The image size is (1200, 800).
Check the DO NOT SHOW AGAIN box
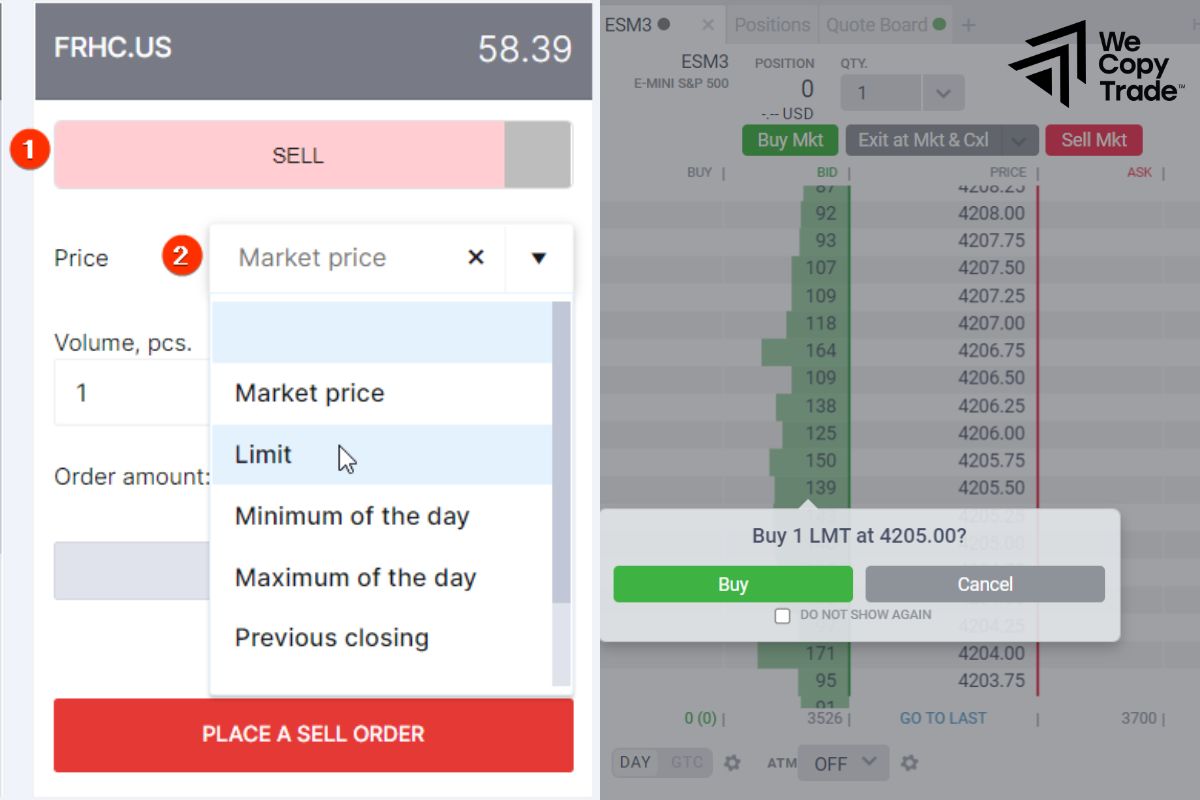783,616
